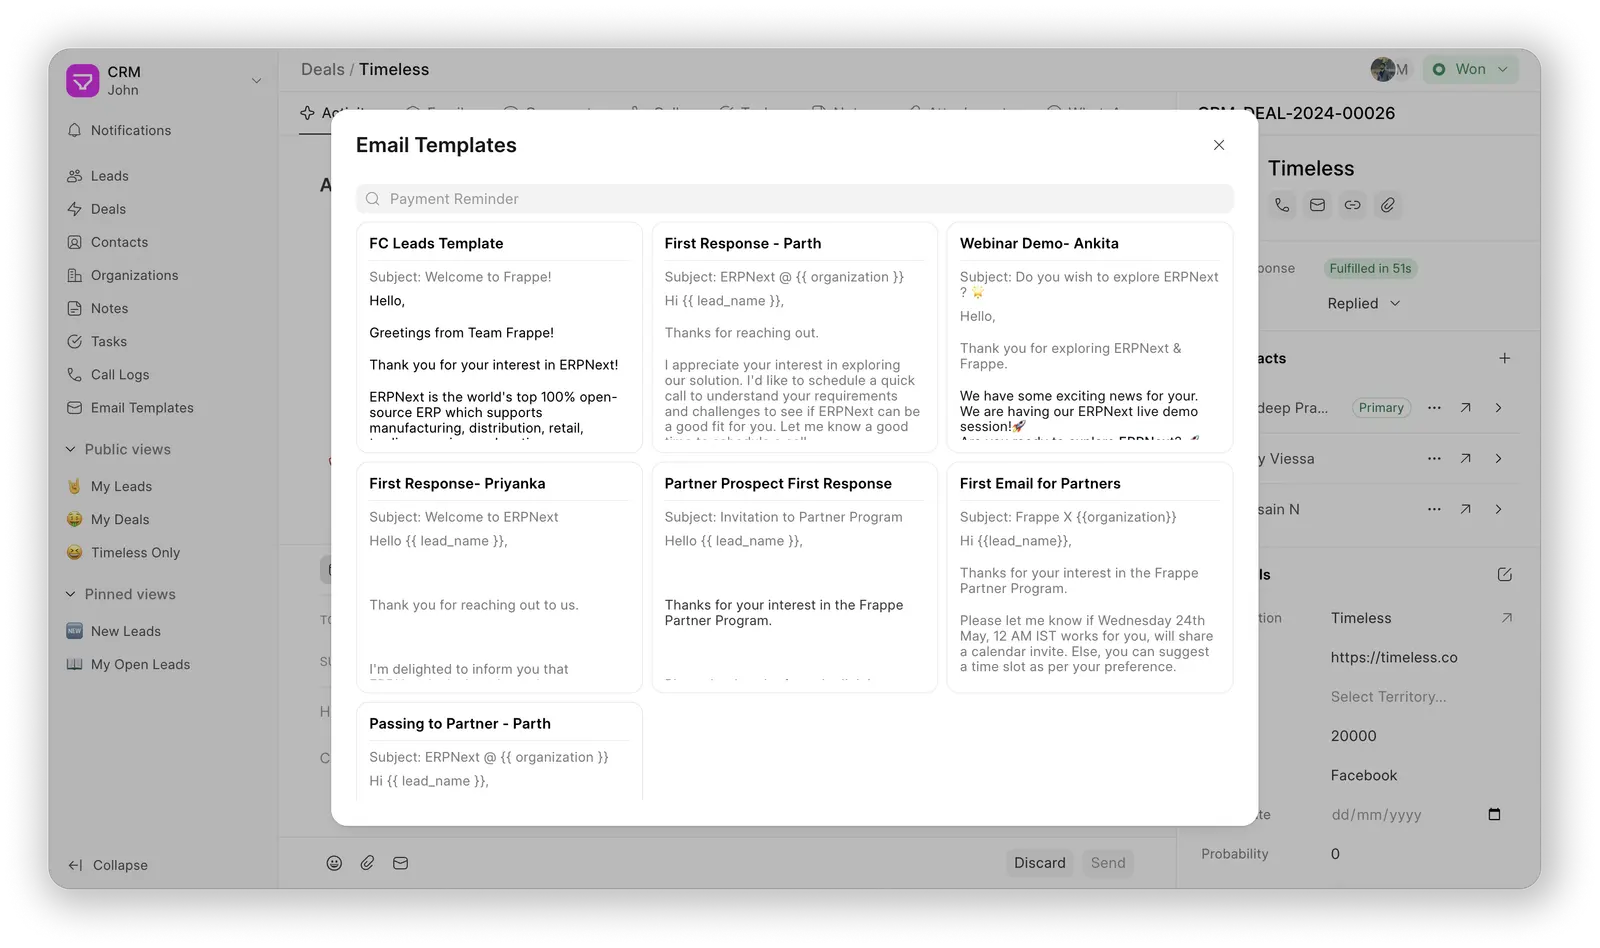The image size is (1600, 948).
Task: Open the Timeless Only view
Action: 164,552
